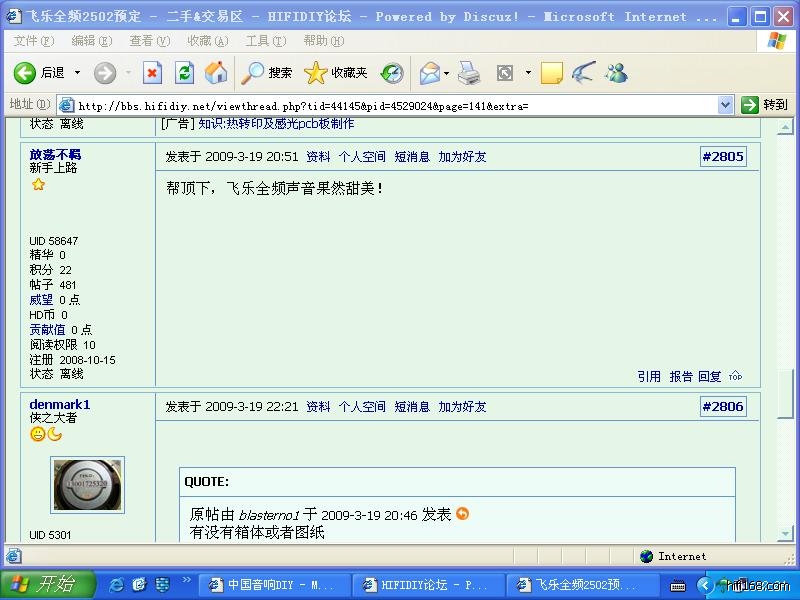Click the 转到 go button
The image size is (800, 600).
coord(765,105)
